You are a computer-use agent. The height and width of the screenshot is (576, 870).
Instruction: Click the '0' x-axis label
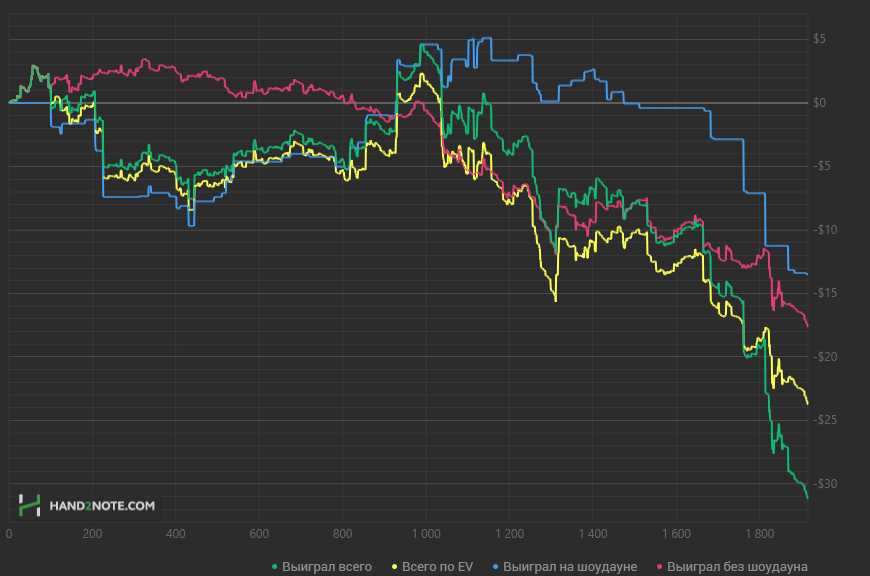click(9, 534)
